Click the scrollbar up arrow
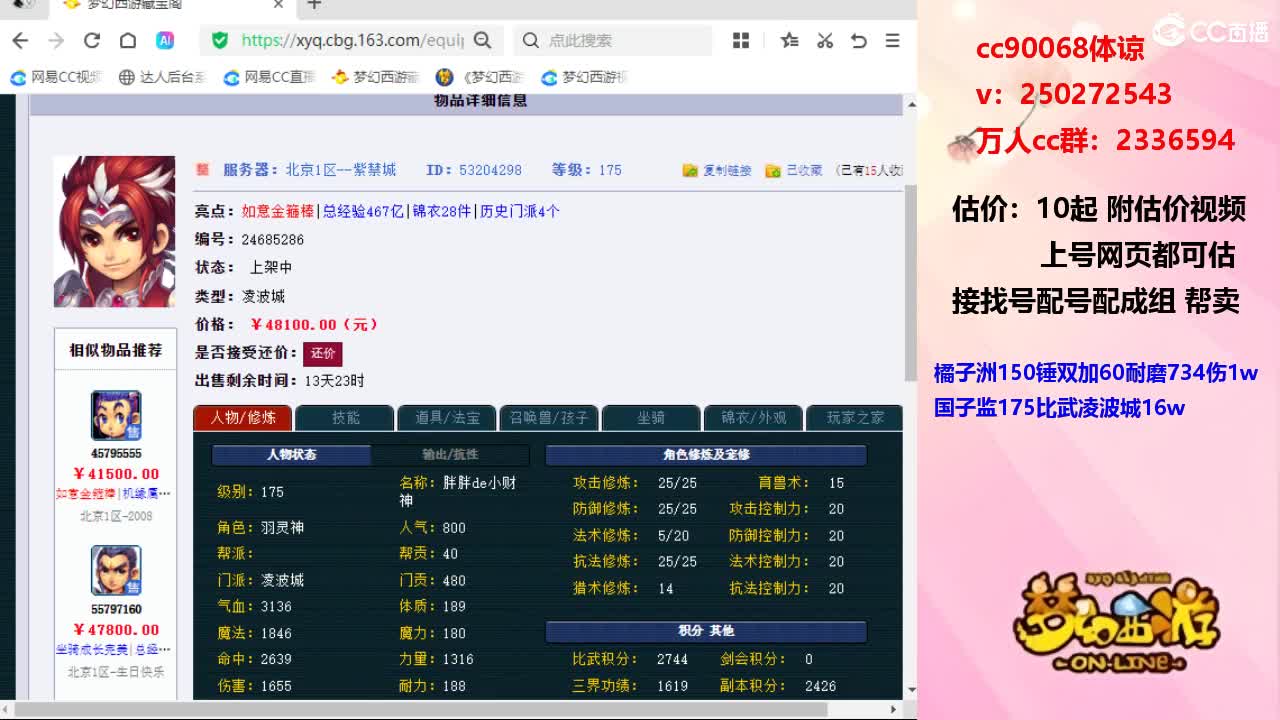The height and width of the screenshot is (720, 1280). [x=910, y=104]
